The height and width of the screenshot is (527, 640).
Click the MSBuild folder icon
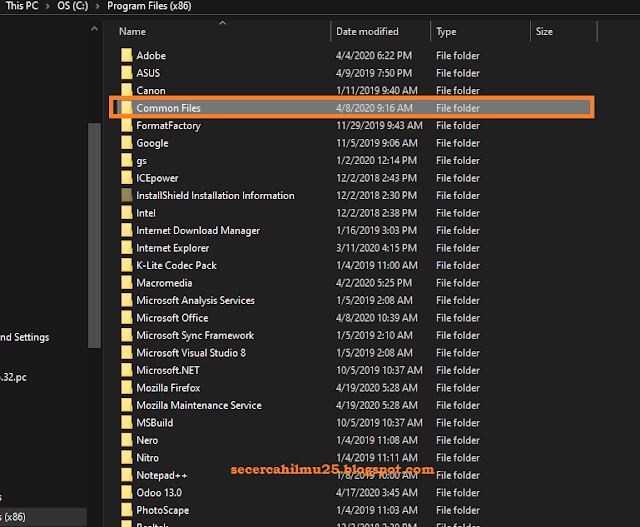tap(127, 422)
